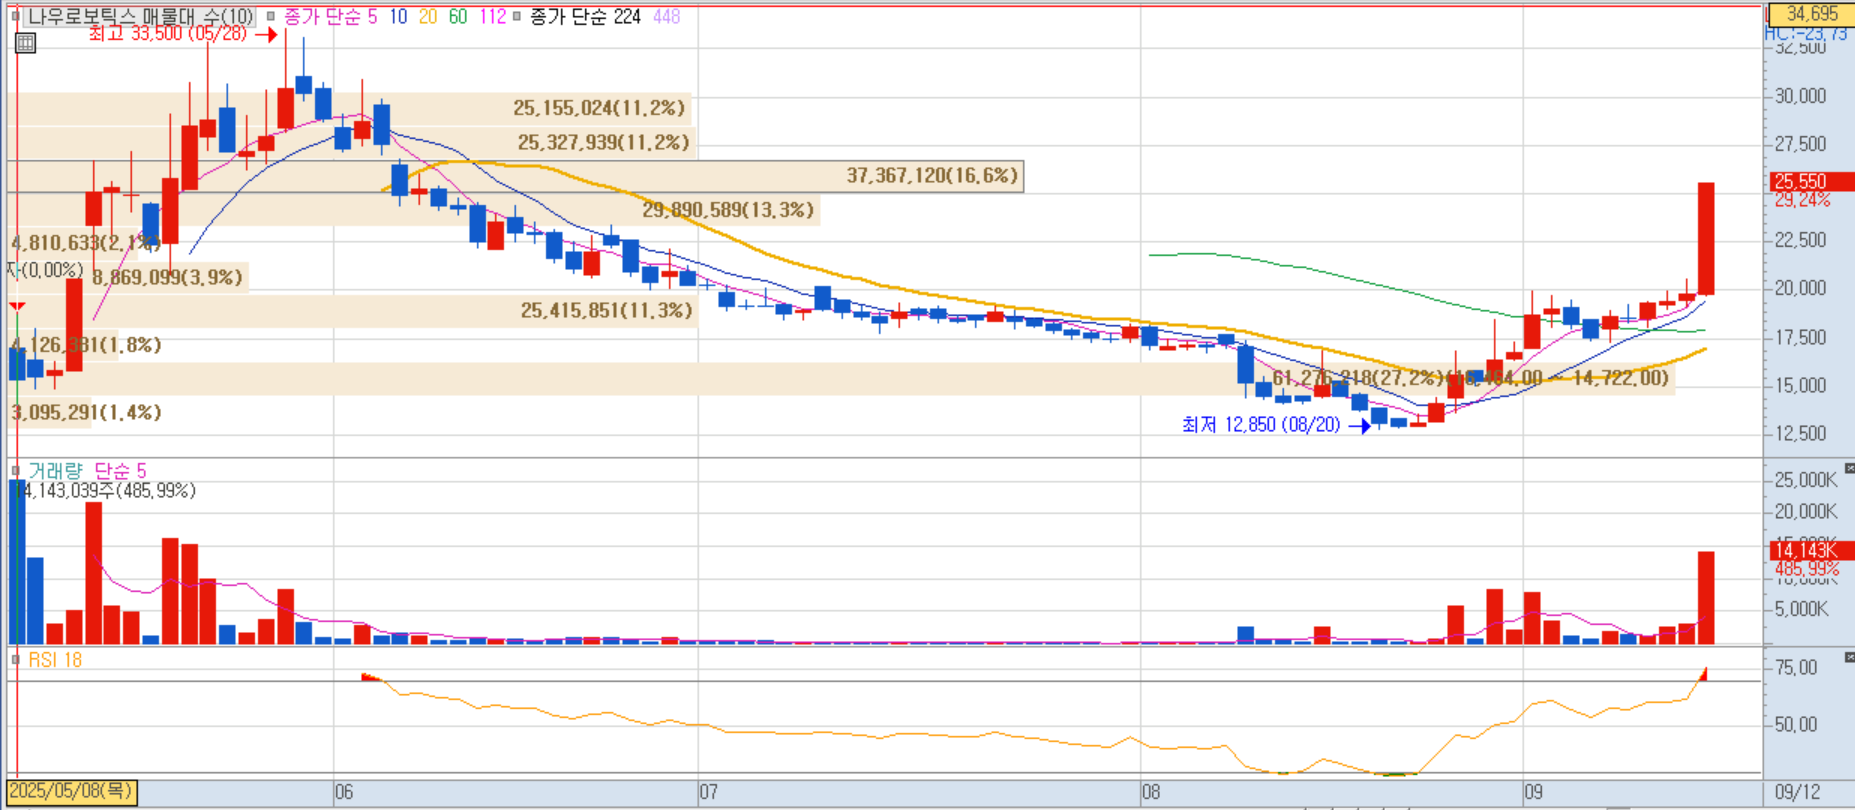This screenshot has height=810, width=1855.
Task: Toggle the square handle before 종가 단순 224
Action: tap(516, 16)
